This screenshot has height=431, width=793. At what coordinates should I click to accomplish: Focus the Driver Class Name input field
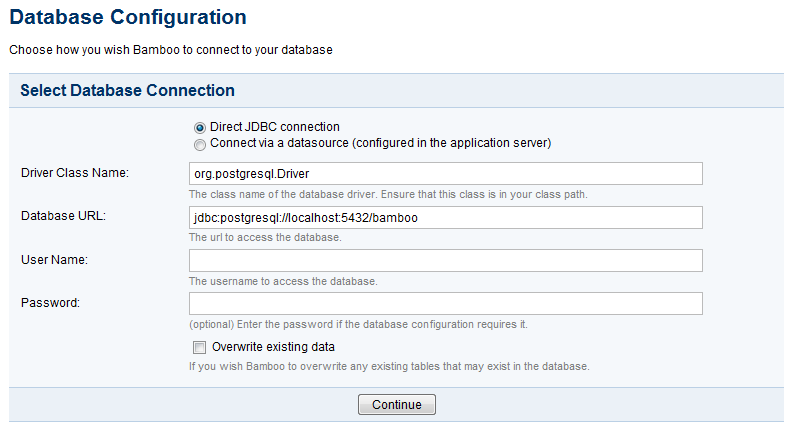446,174
